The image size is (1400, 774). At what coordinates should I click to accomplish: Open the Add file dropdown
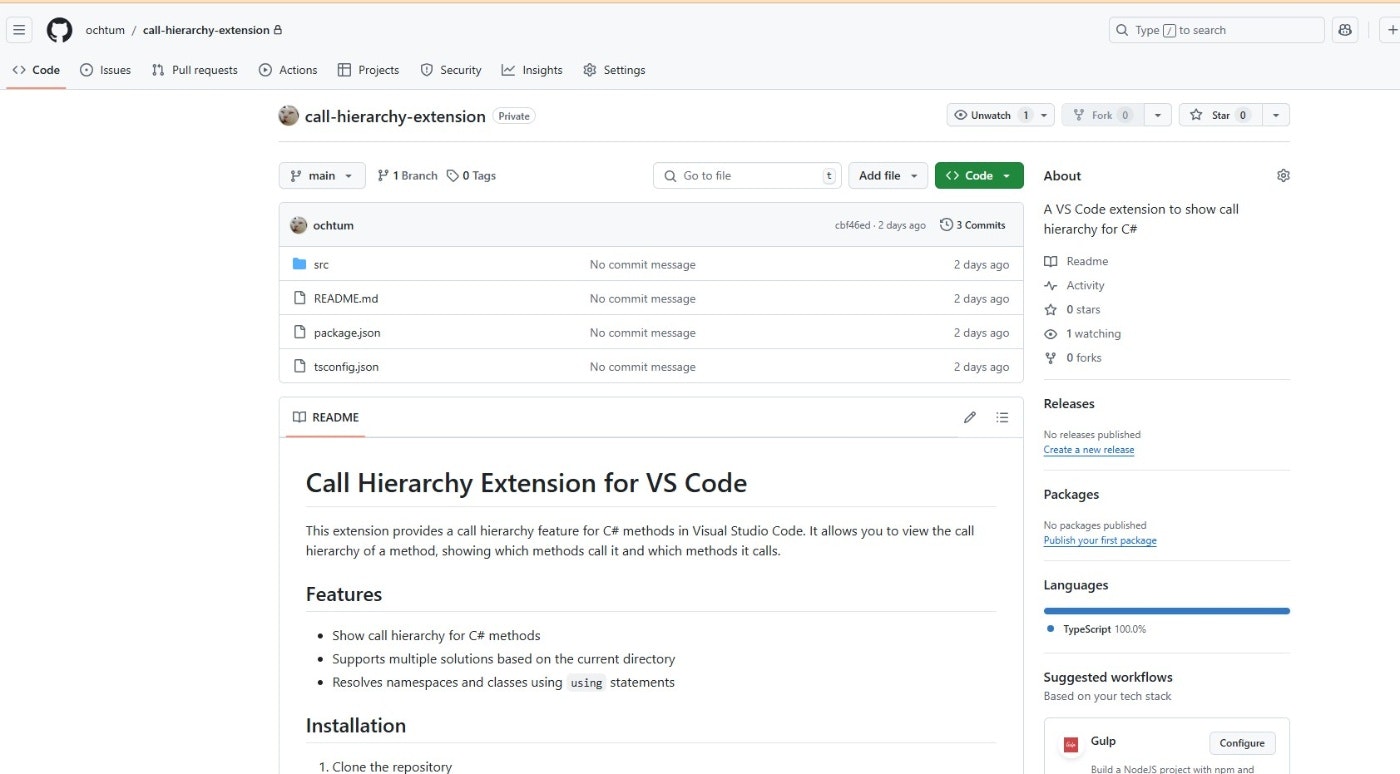[888, 175]
